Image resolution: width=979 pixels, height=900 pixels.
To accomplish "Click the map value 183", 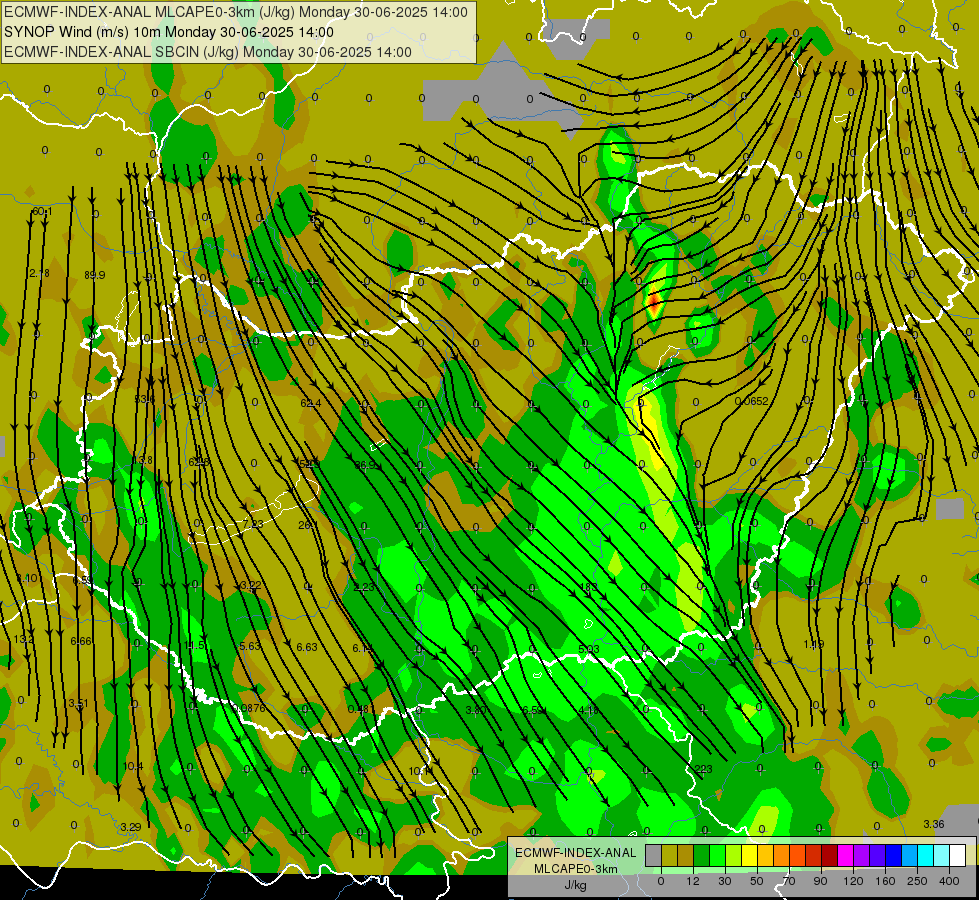I will (589, 587).
